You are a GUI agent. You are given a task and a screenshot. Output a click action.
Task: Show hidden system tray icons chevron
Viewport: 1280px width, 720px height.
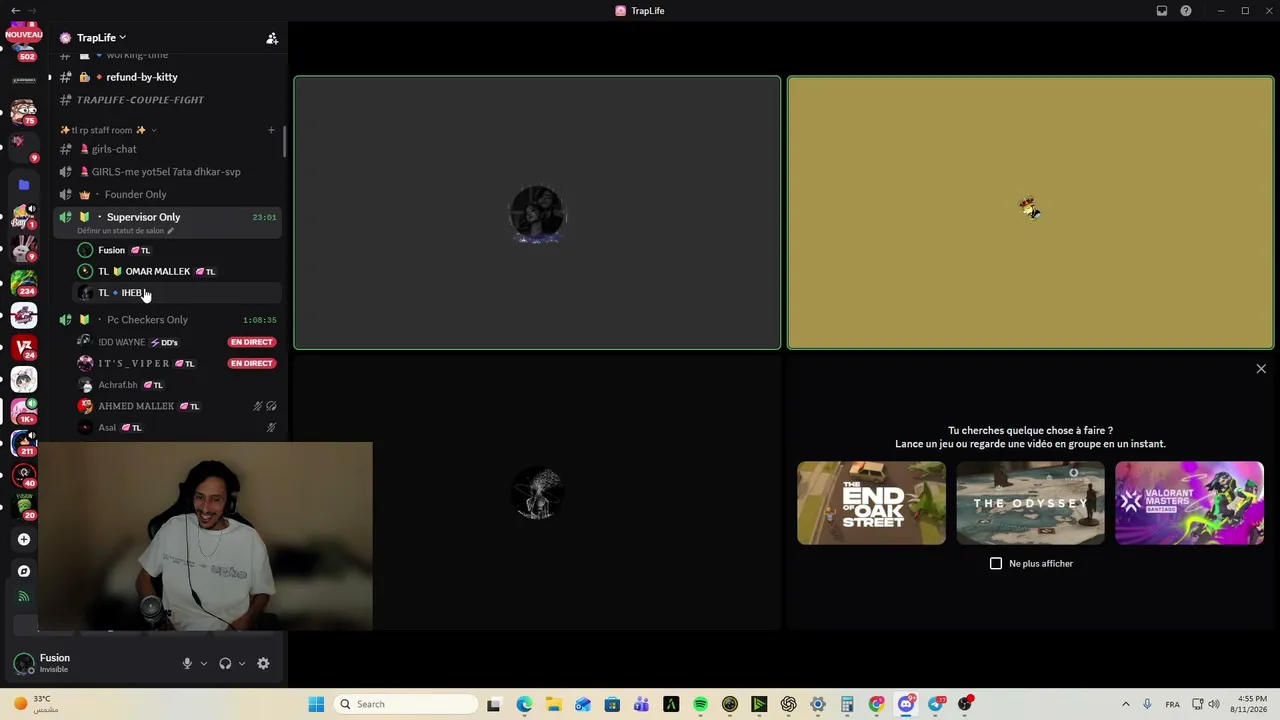(1125, 704)
